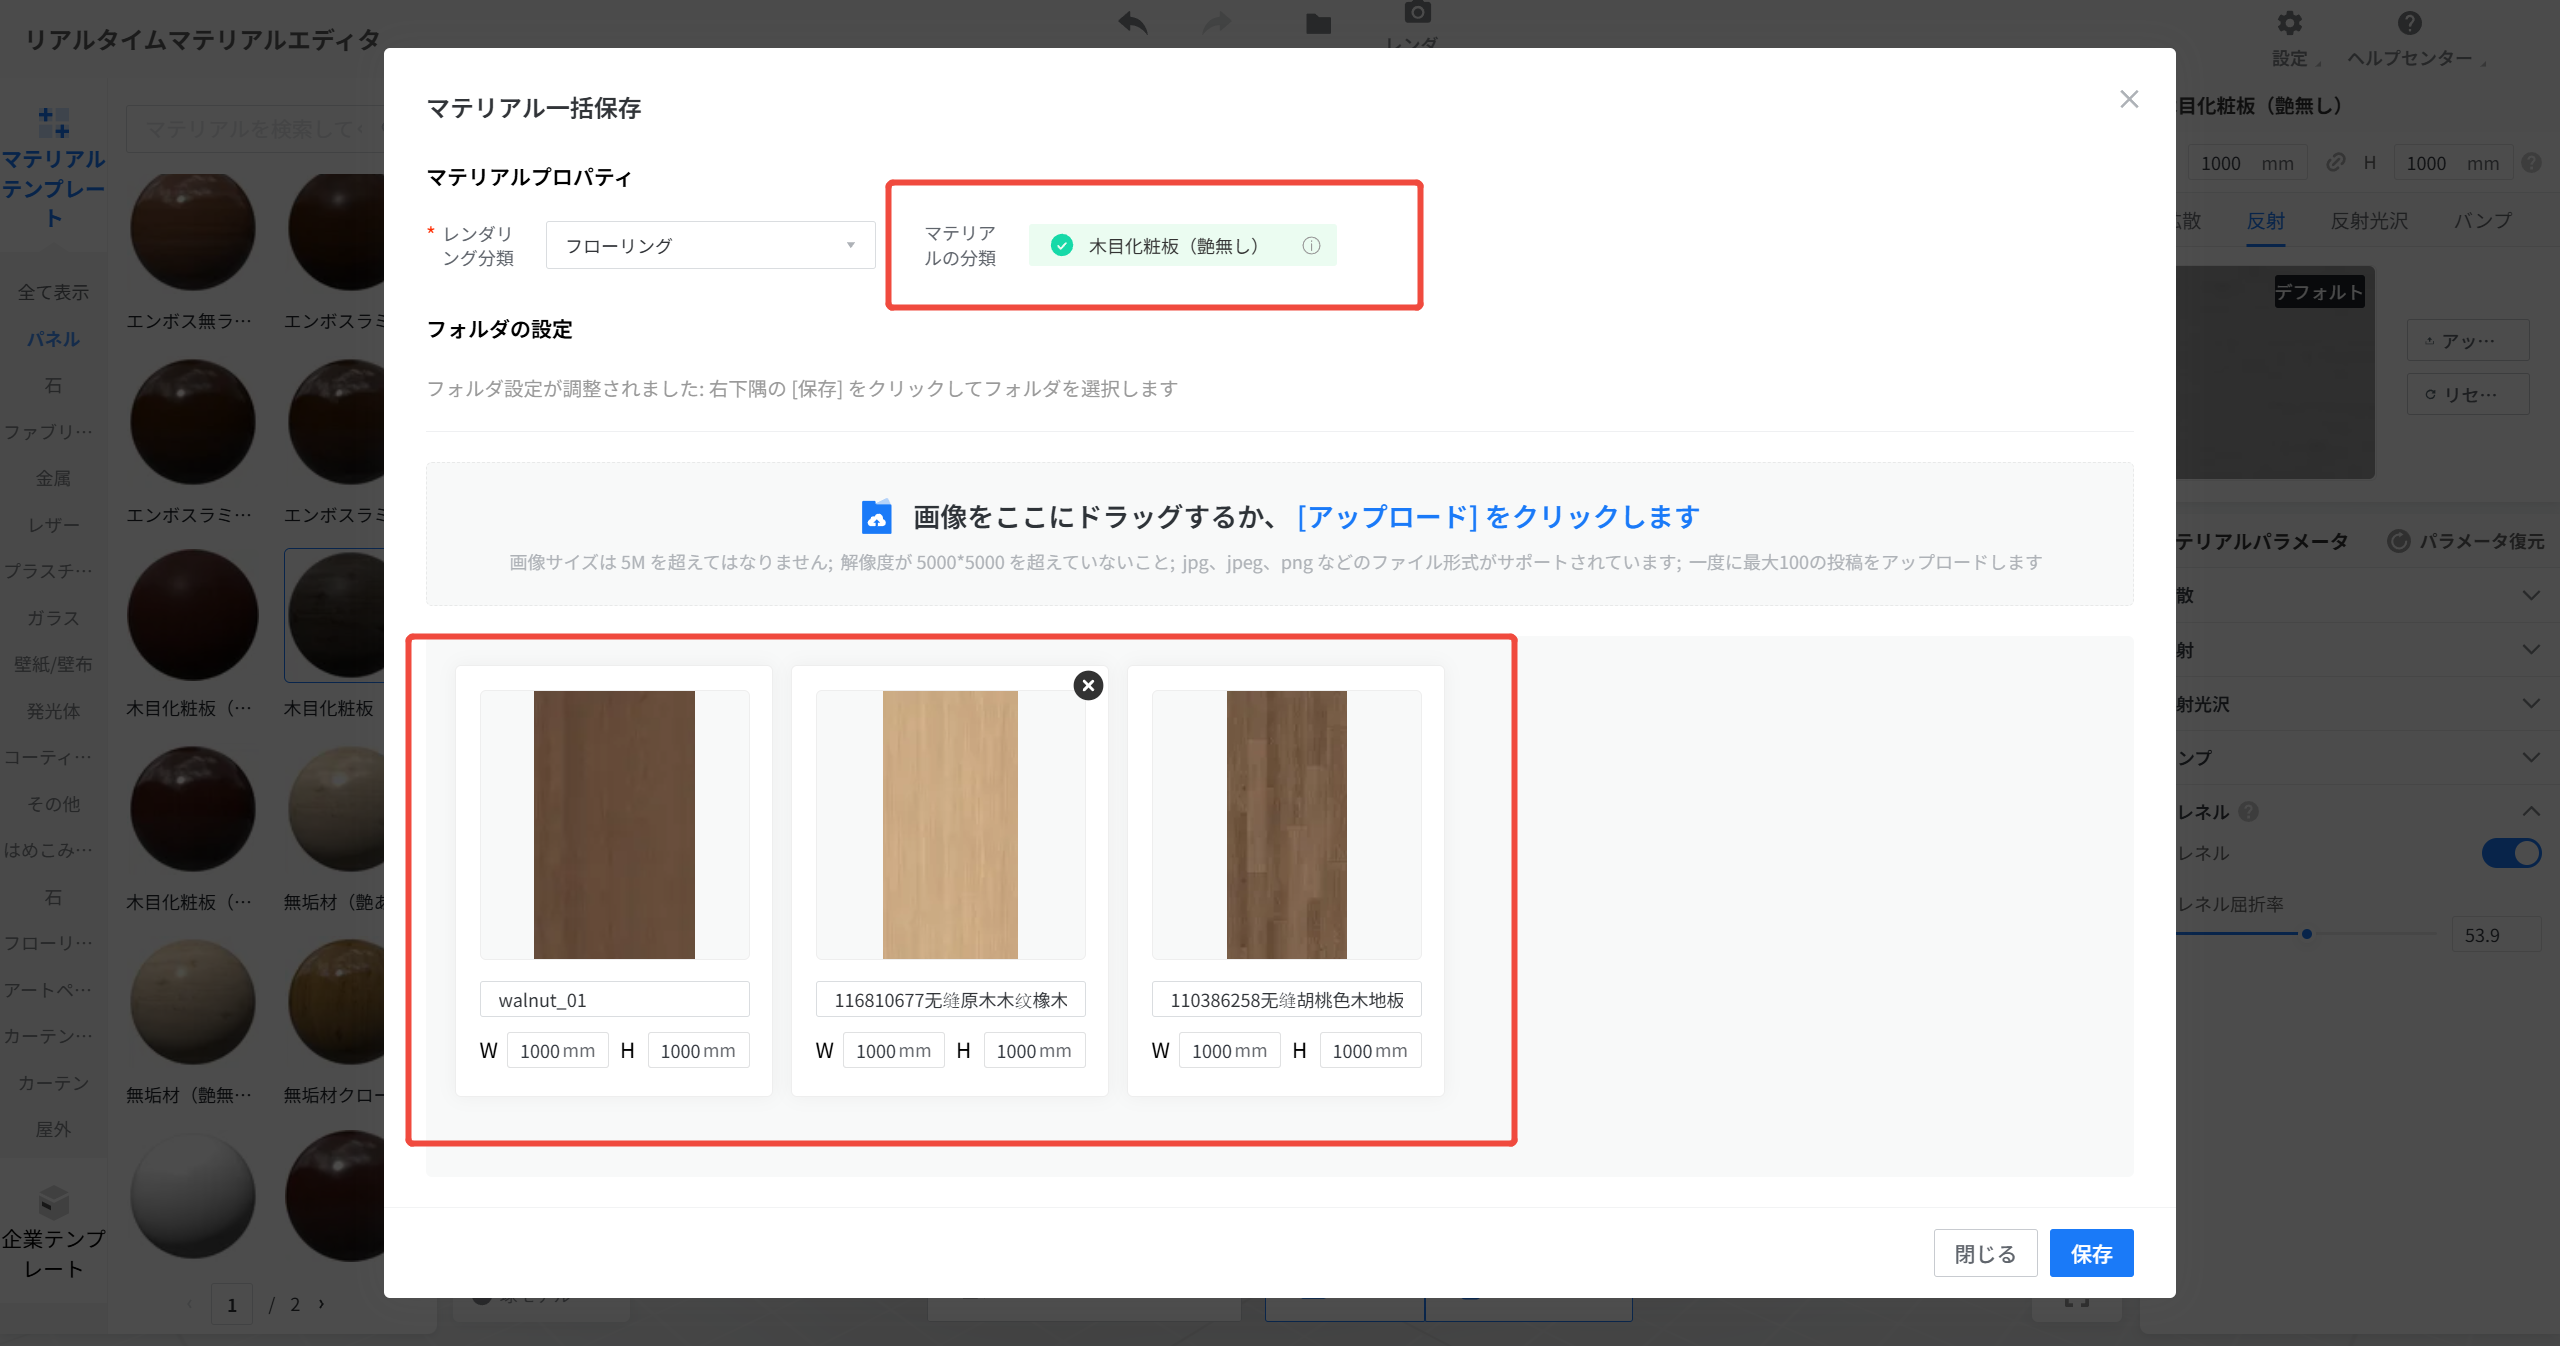Select the エンボス無ラ… material sphere
The width and height of the screenshot is (2560, 1346).
[192, 230]
